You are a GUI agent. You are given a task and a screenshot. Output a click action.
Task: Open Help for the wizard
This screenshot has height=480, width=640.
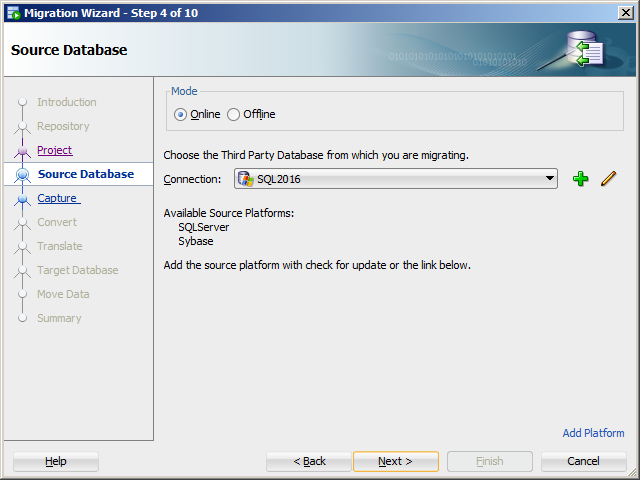point(56,461)
